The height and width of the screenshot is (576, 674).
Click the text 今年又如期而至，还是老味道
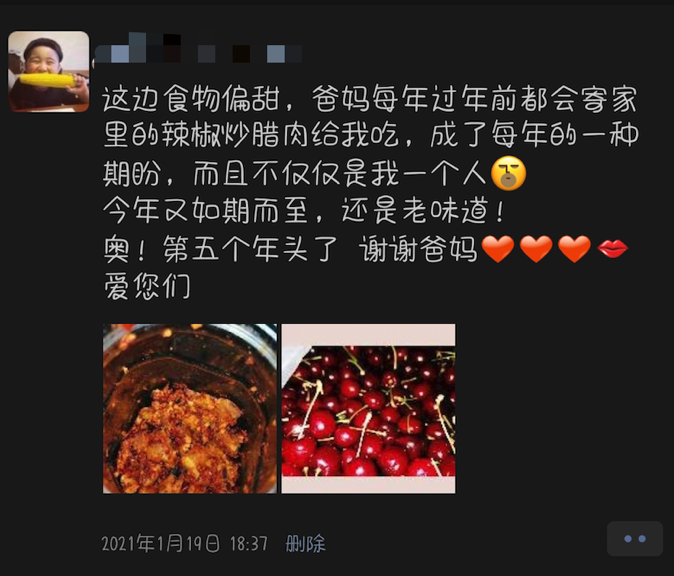pos(304,211)
